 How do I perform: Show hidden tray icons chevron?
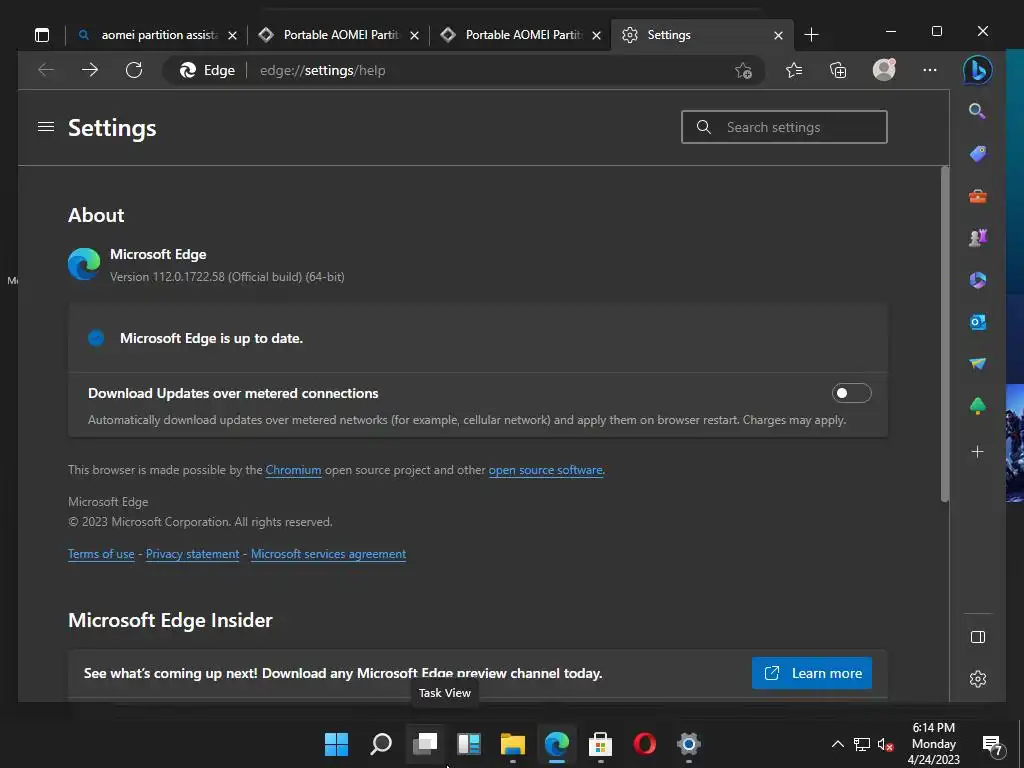click(837, 744)
